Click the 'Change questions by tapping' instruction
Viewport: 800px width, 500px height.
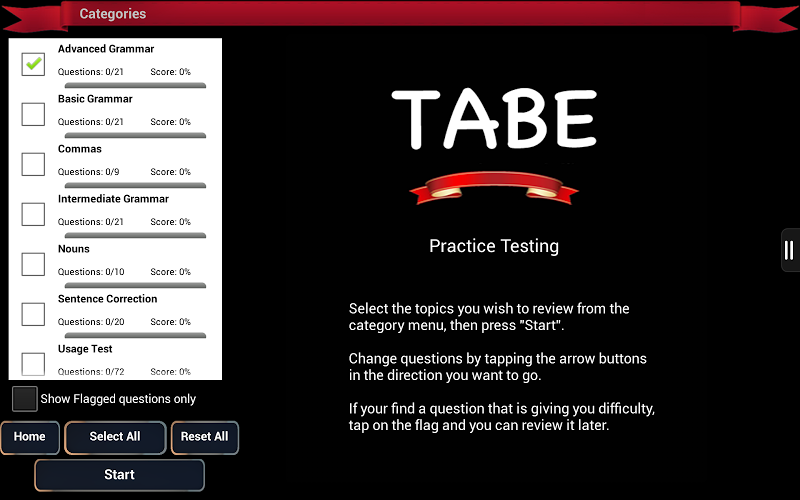pyautogui.click(x=497, y=367)
